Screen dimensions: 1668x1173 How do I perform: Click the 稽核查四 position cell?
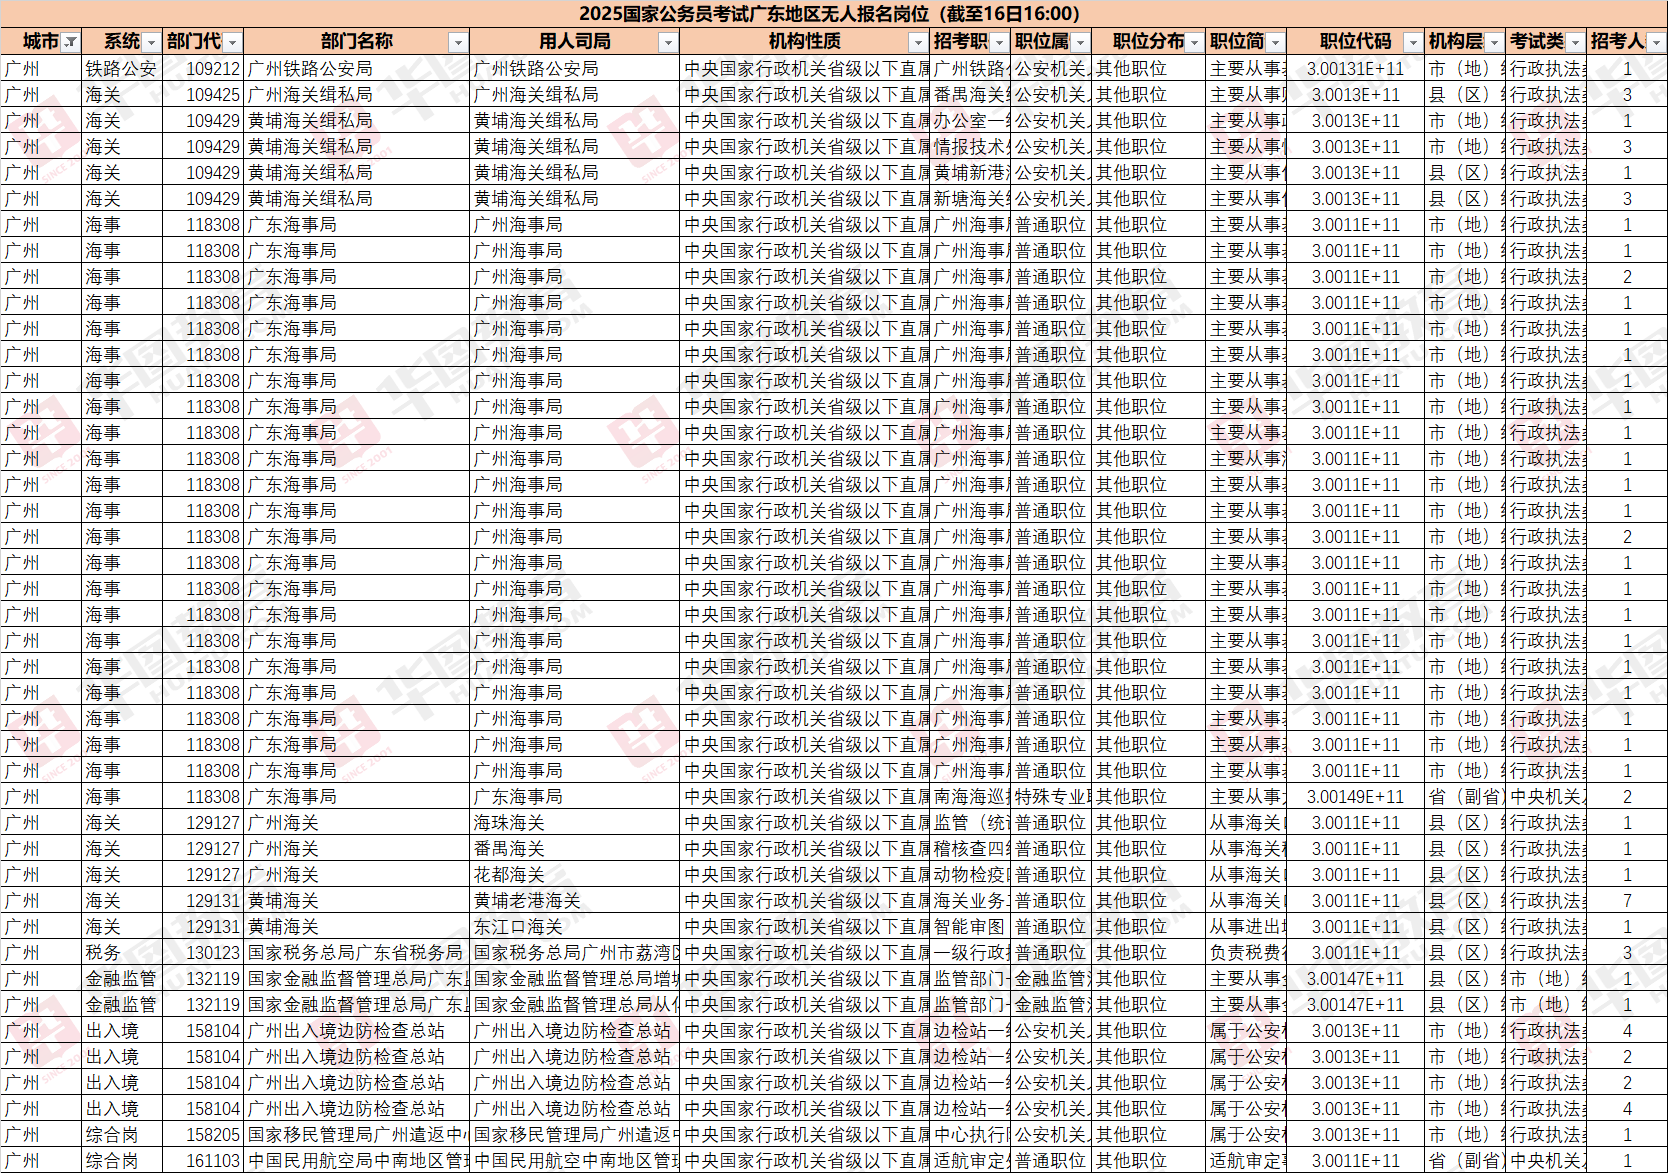tap(971, 849)
